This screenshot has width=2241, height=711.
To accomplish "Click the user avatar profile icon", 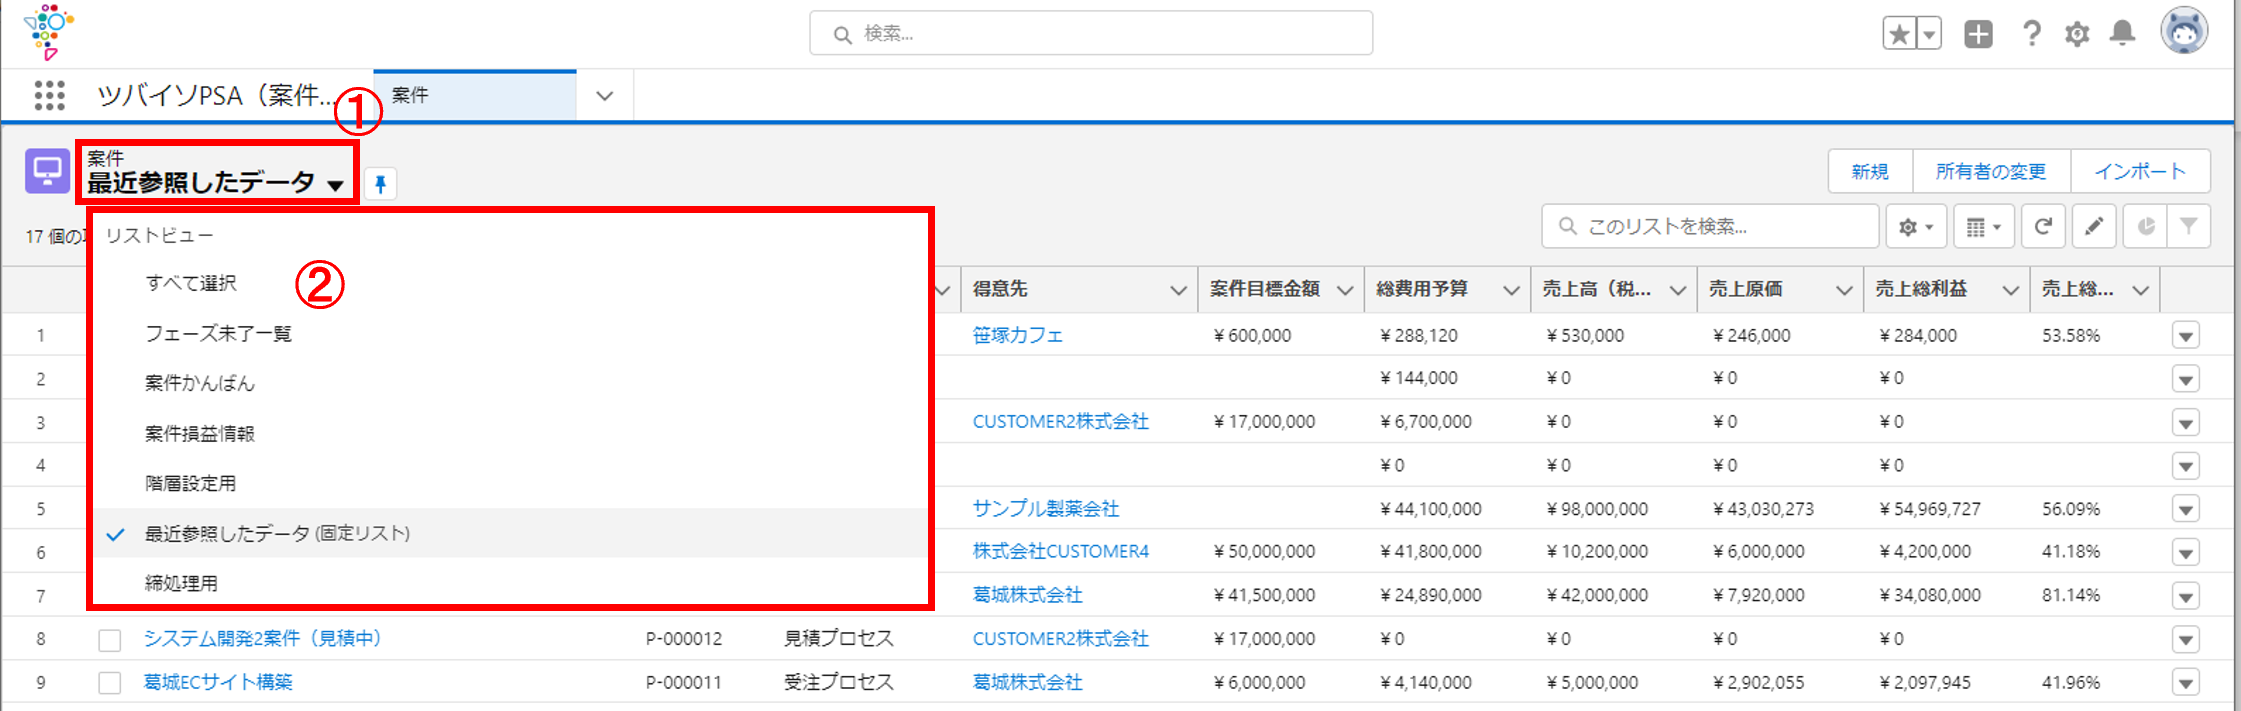I will tap(2184, 30).
